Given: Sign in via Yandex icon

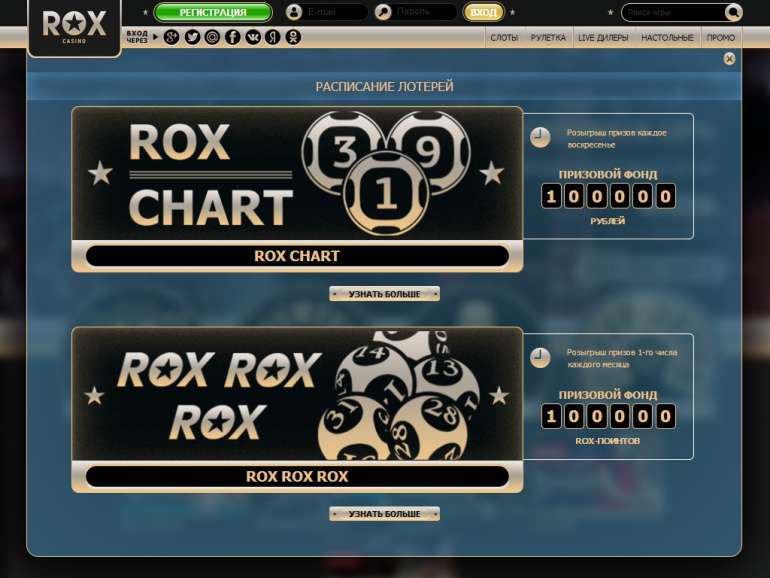Looking at the screenshot, I should (x=273, y=37).
